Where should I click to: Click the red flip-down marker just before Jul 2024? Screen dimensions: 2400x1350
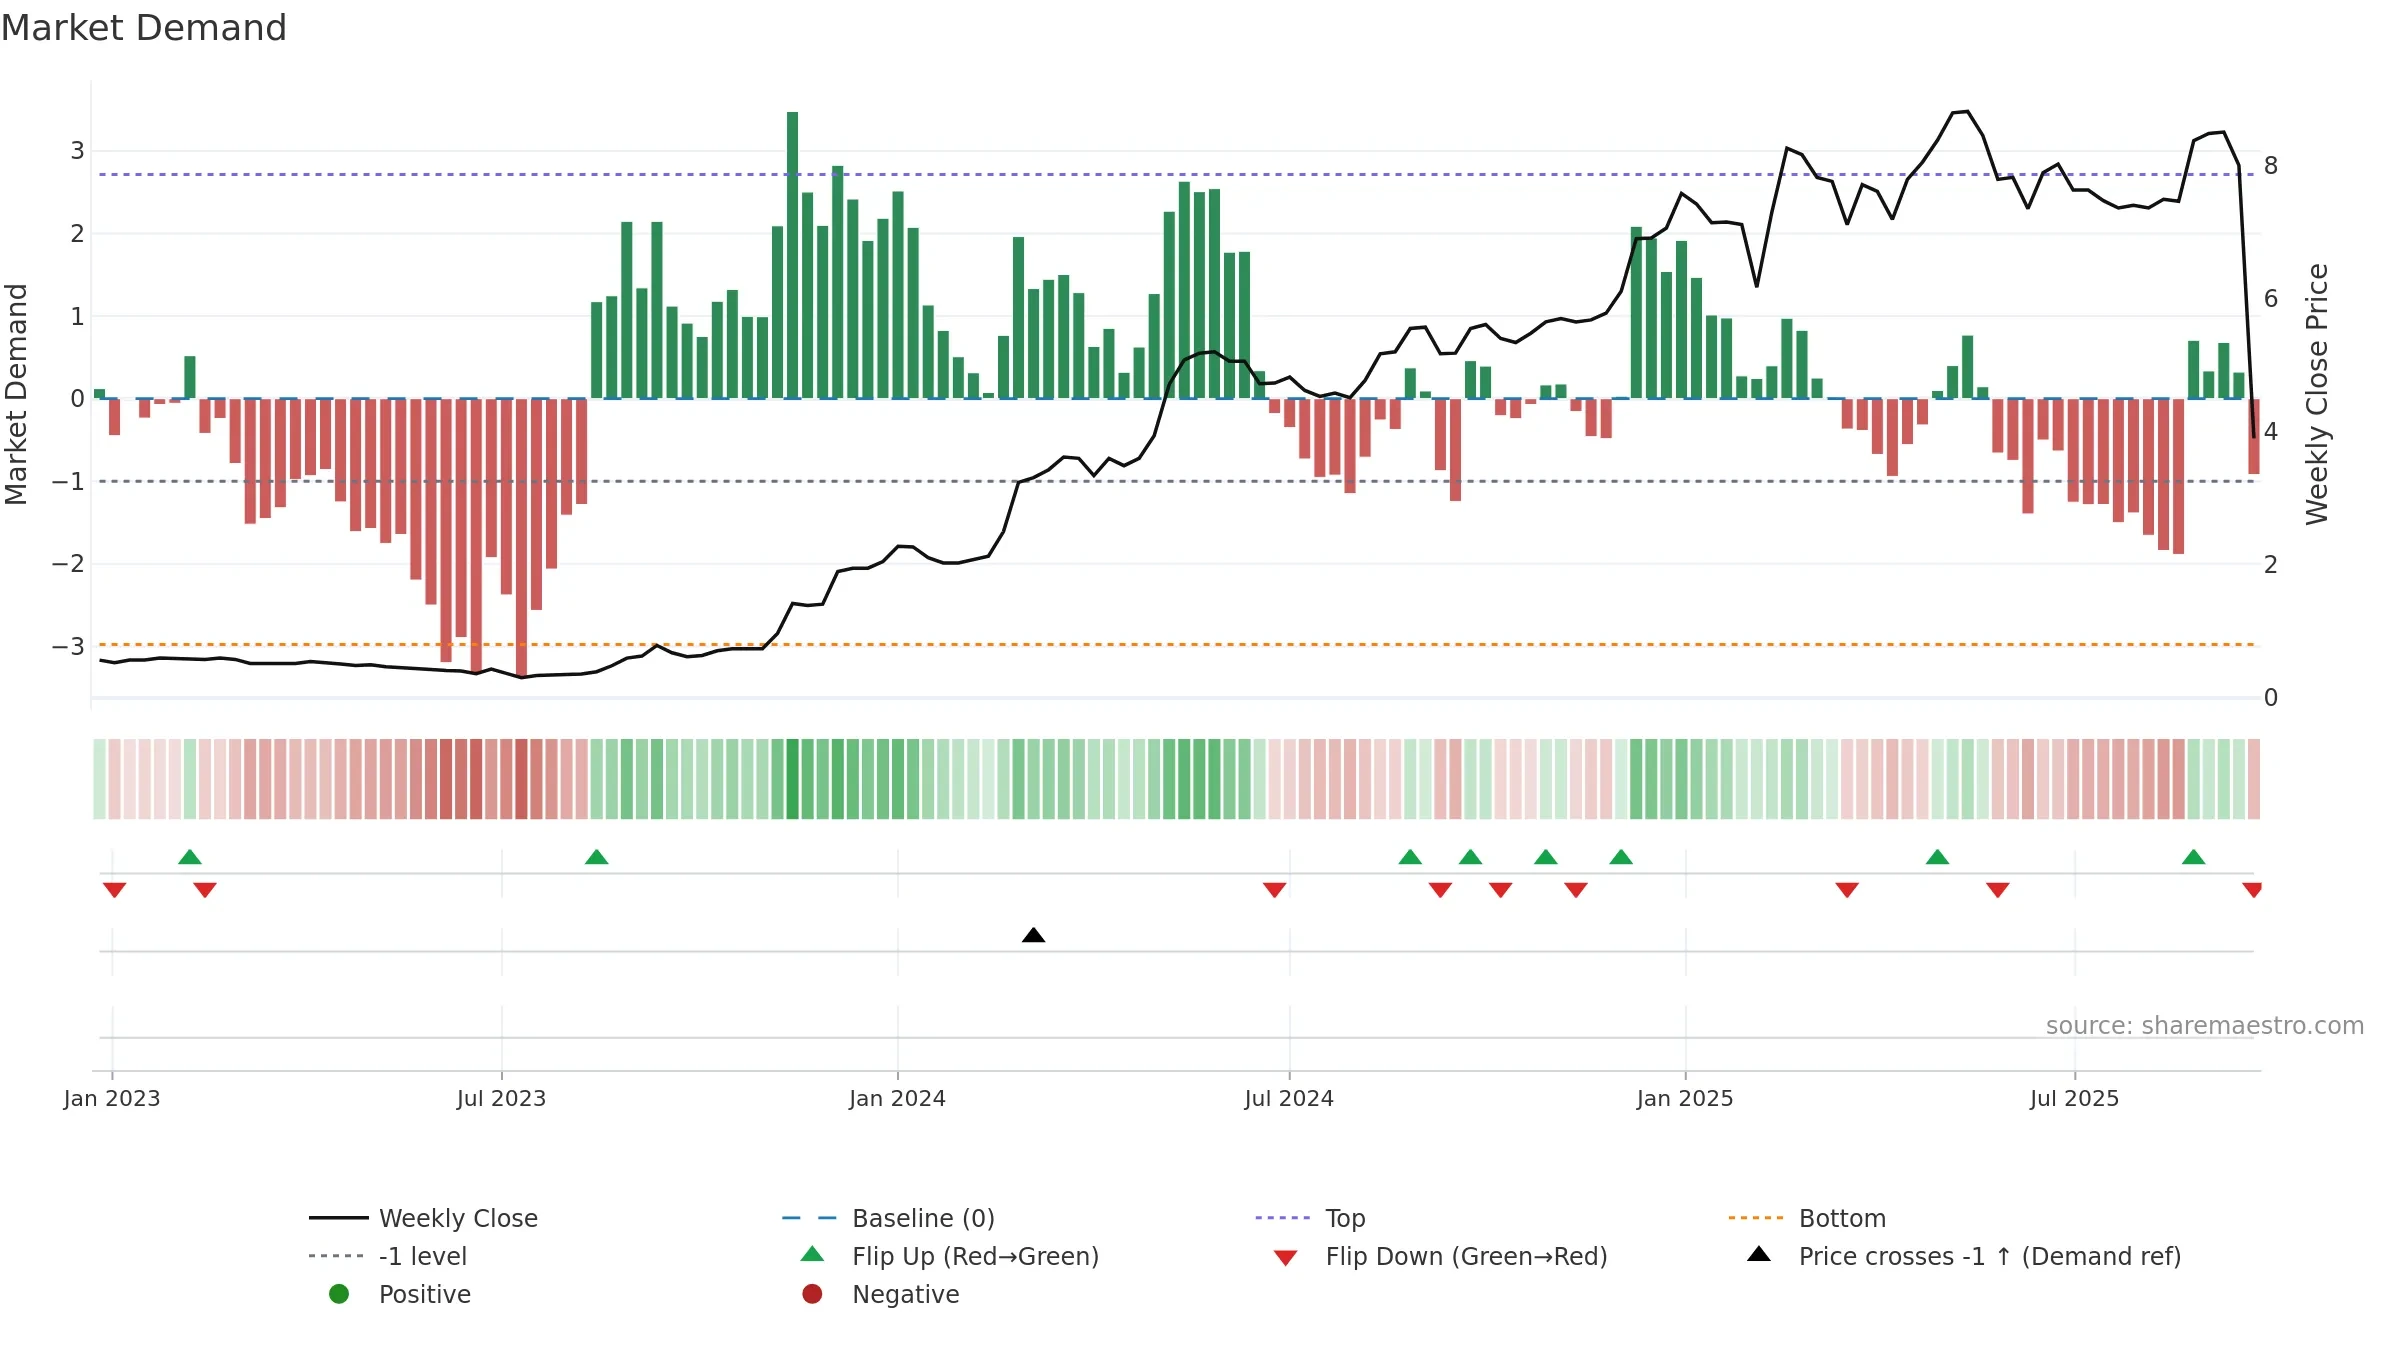pos(1274,890)
